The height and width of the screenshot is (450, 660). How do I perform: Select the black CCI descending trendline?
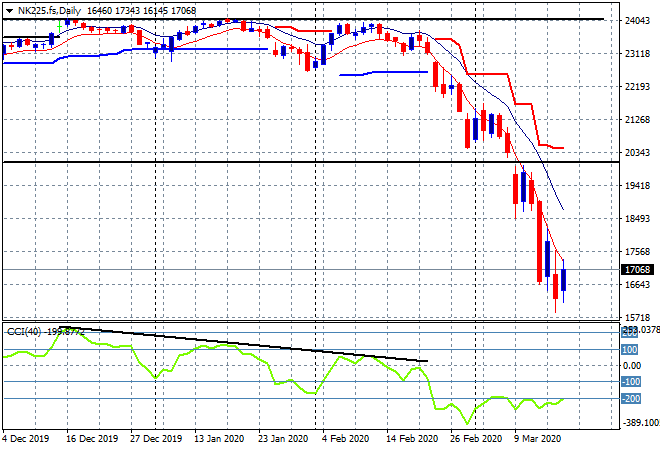(x=243, y=343)
